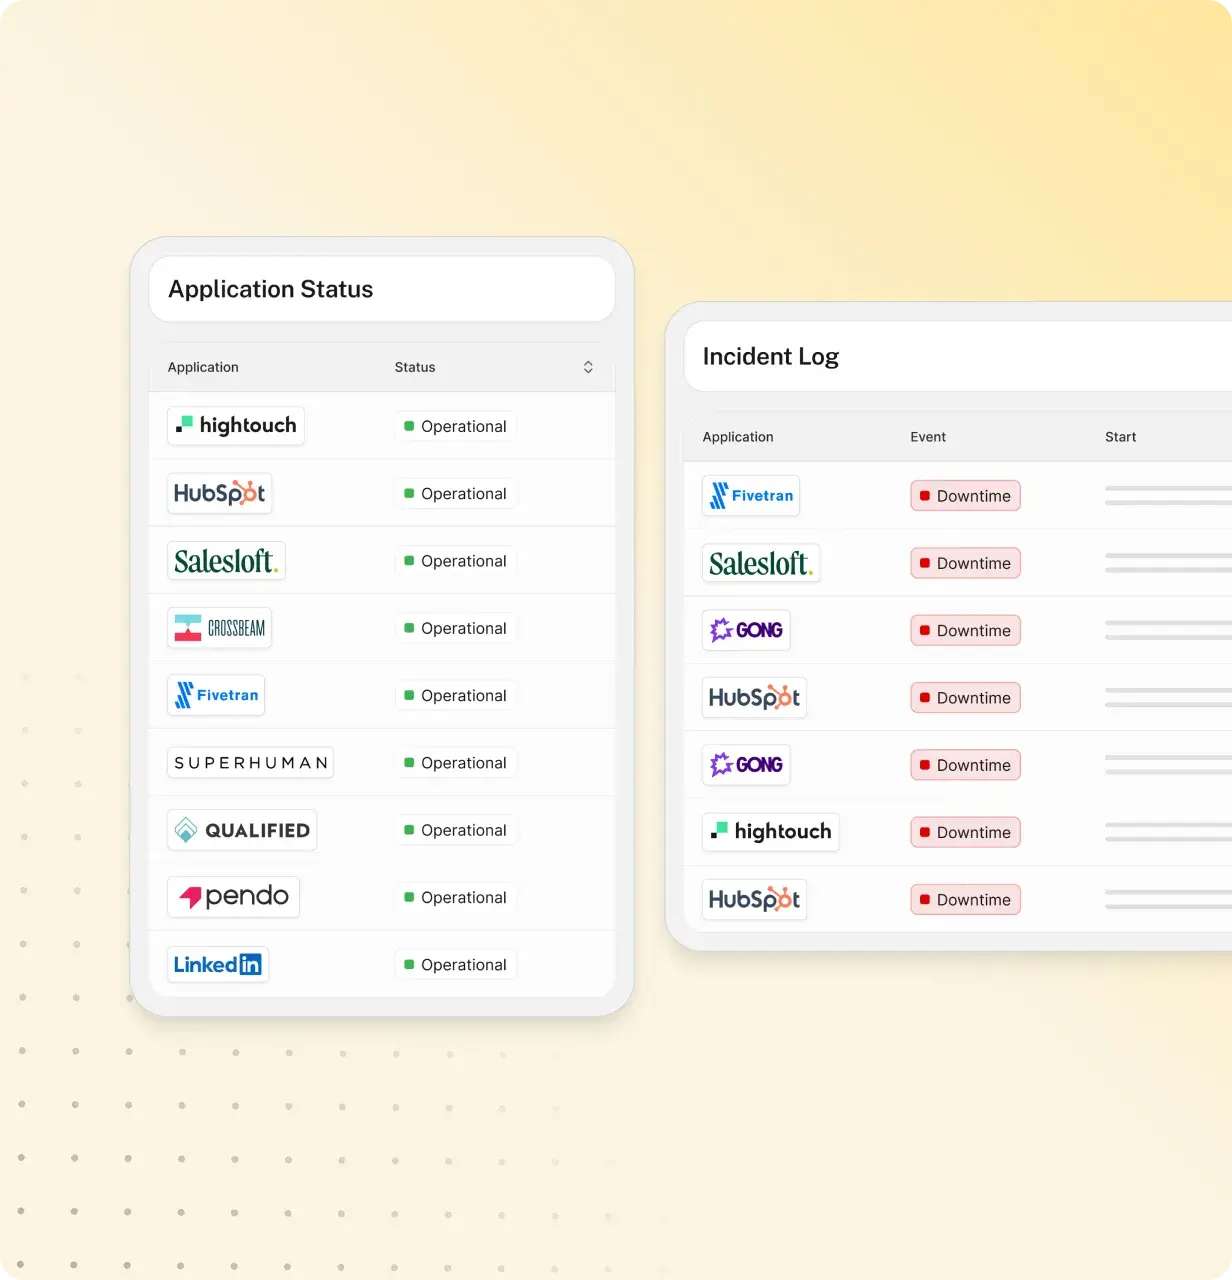Select the Status column header

pos(415,367)
